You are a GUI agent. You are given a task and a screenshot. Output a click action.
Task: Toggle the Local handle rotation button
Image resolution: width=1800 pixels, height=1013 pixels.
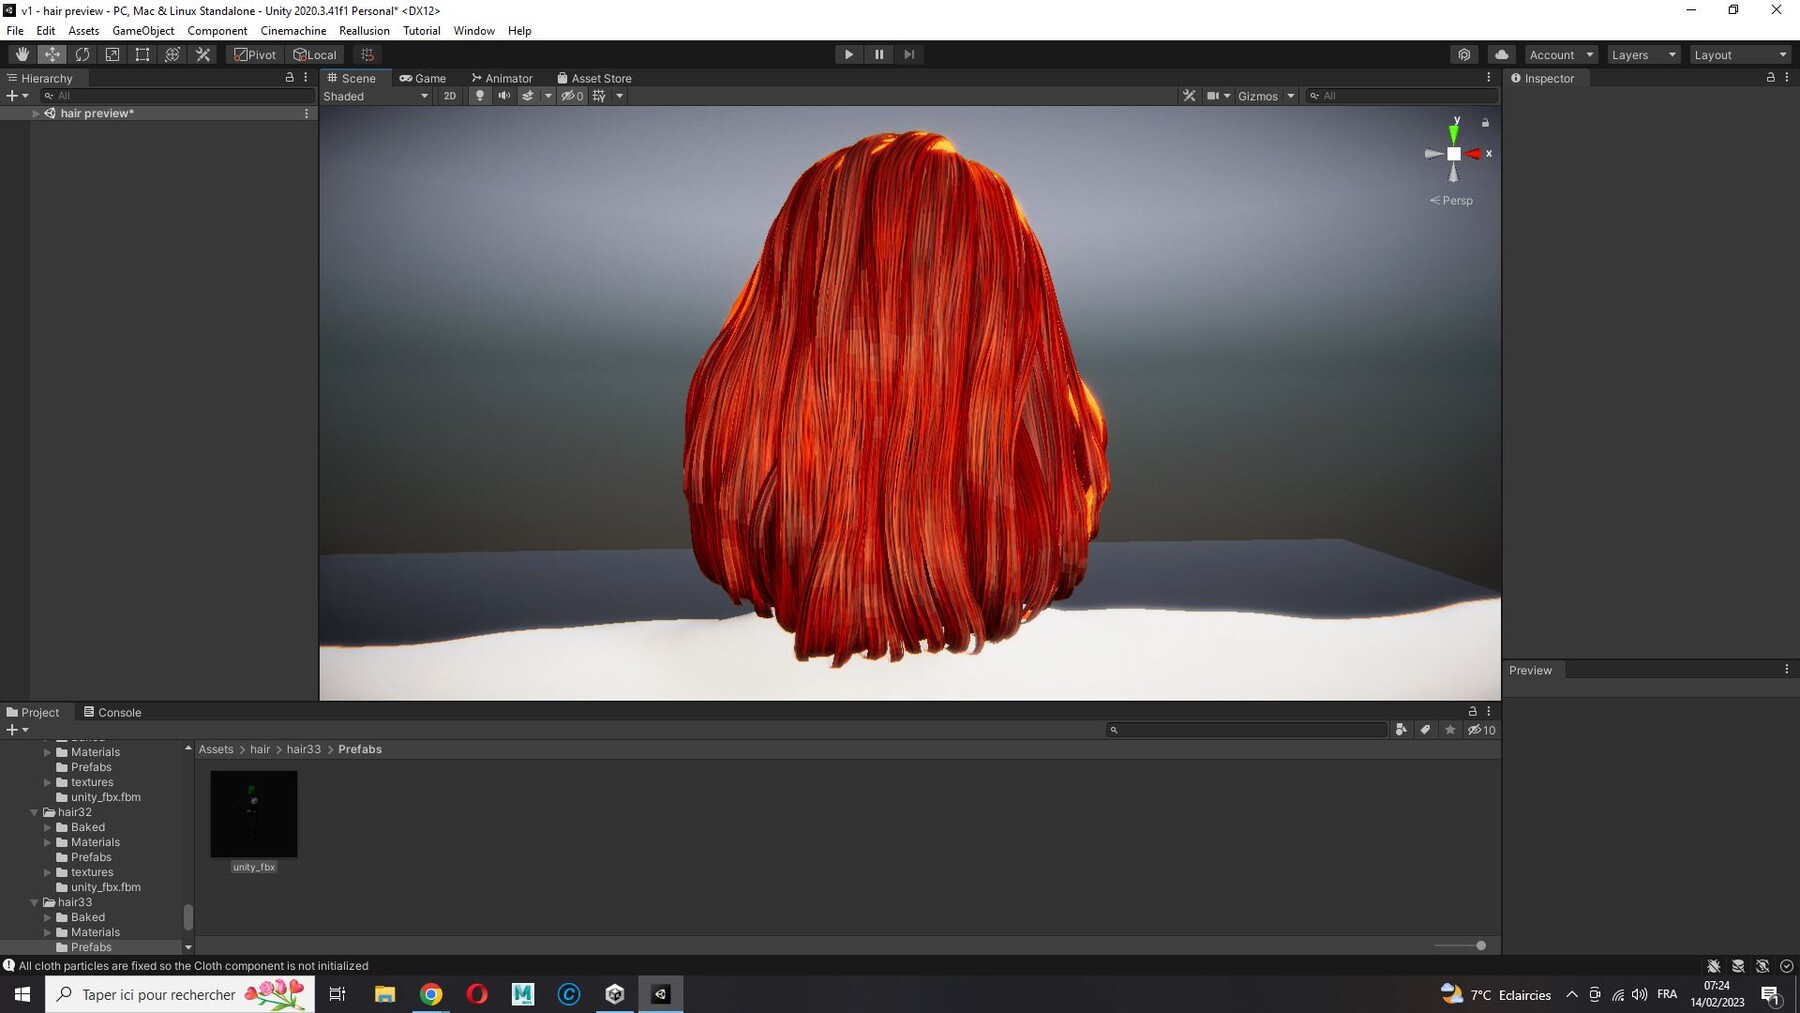[x=315, y=55]
